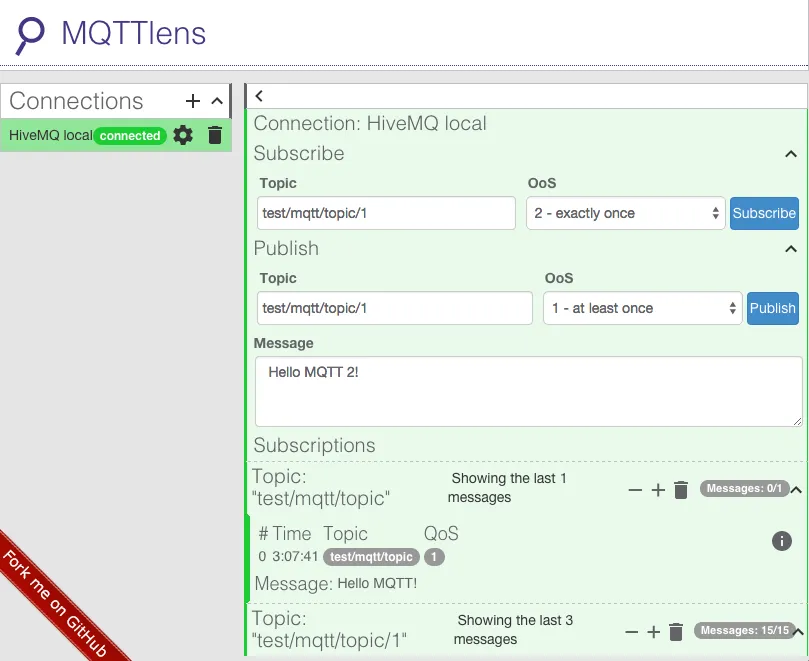Select the HiveMQ local connection row

click(x=116, y=136)
